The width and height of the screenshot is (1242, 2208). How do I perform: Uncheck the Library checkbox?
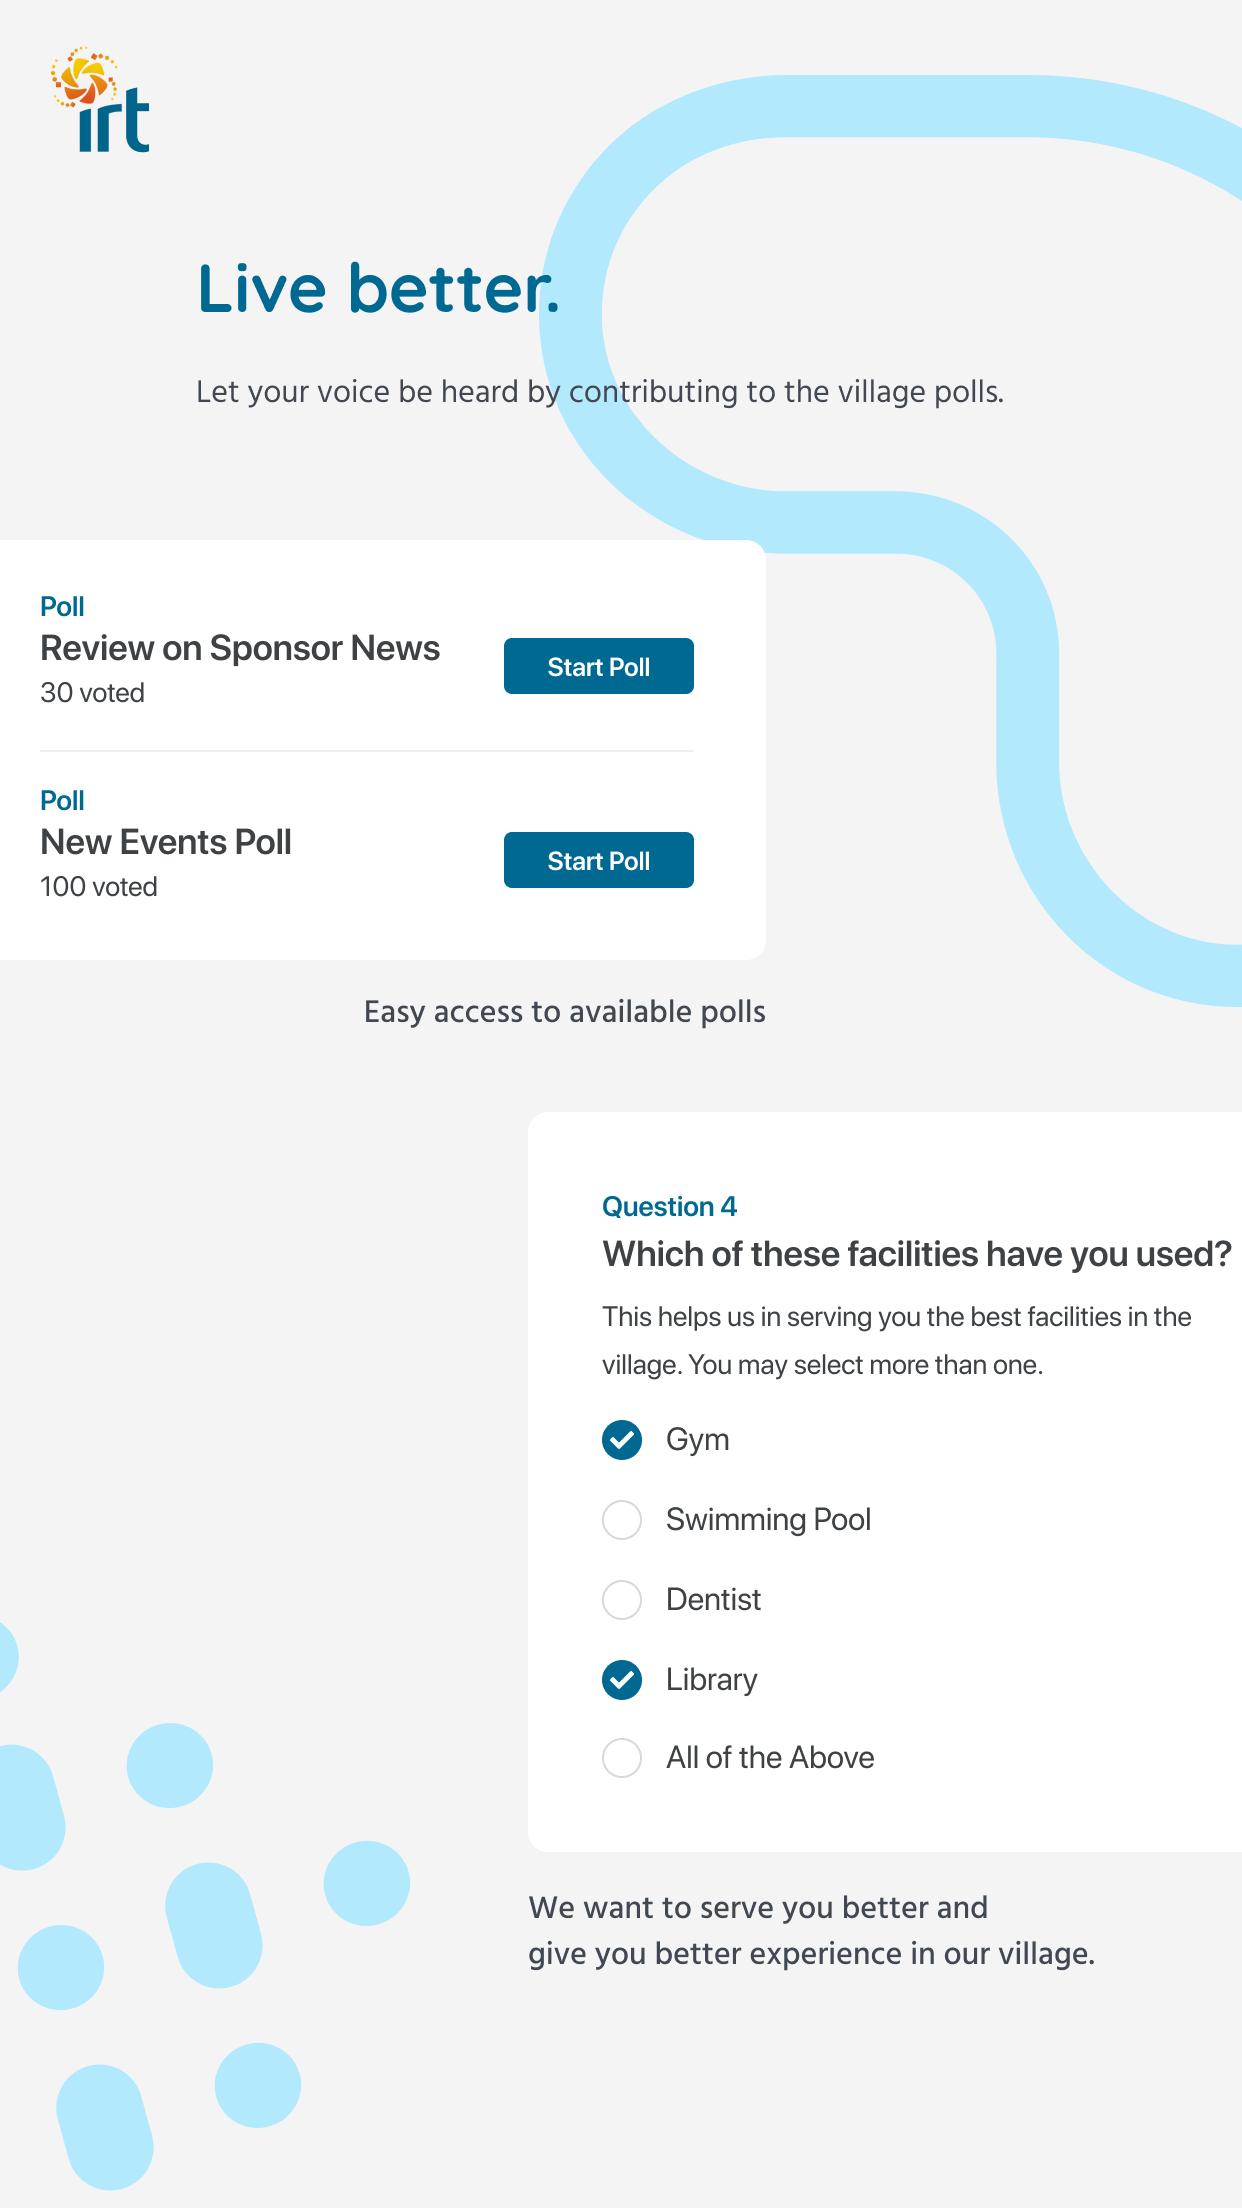[621, 1680]
